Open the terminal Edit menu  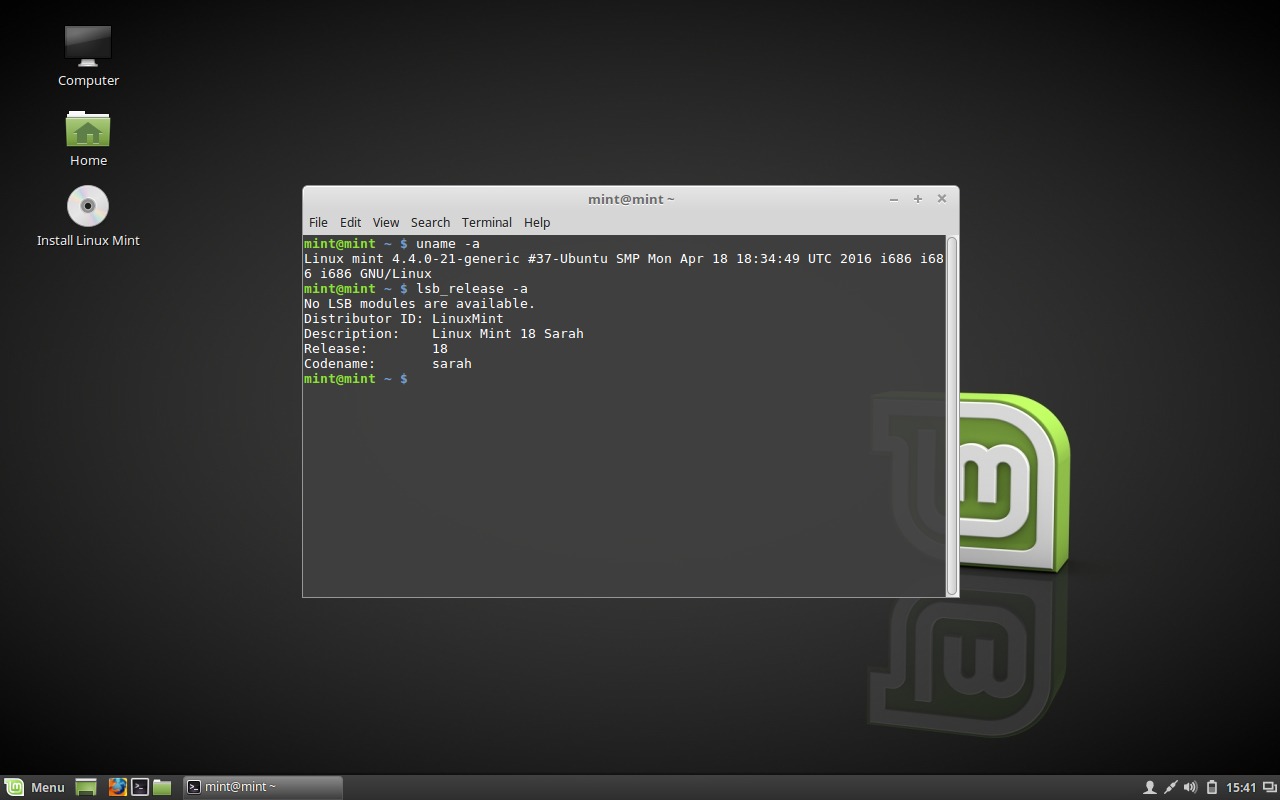point(350,222)
